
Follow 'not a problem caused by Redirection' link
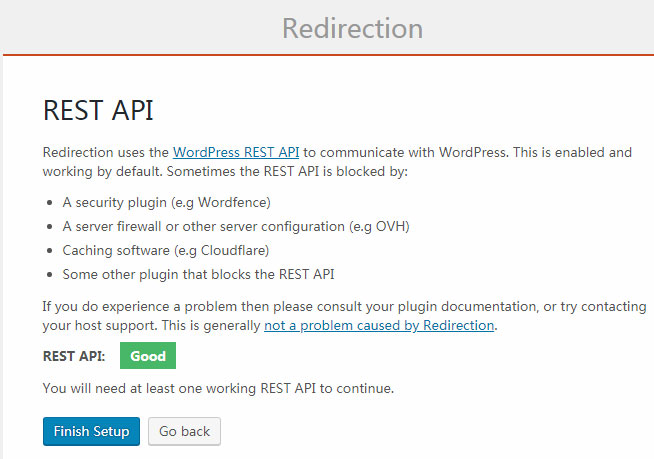(379, 325)
